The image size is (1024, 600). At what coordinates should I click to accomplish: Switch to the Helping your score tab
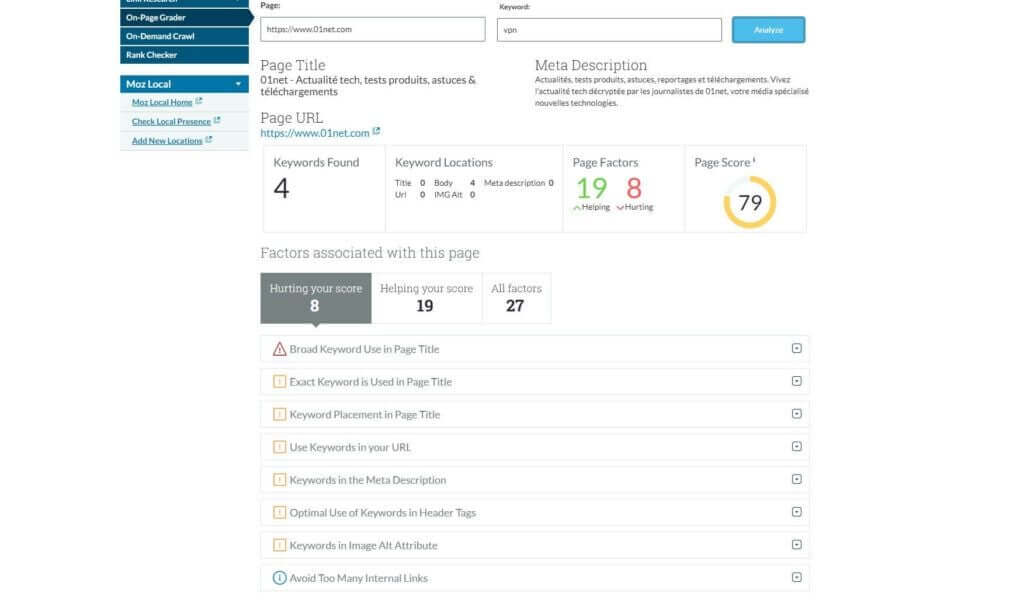click(426, 297)
